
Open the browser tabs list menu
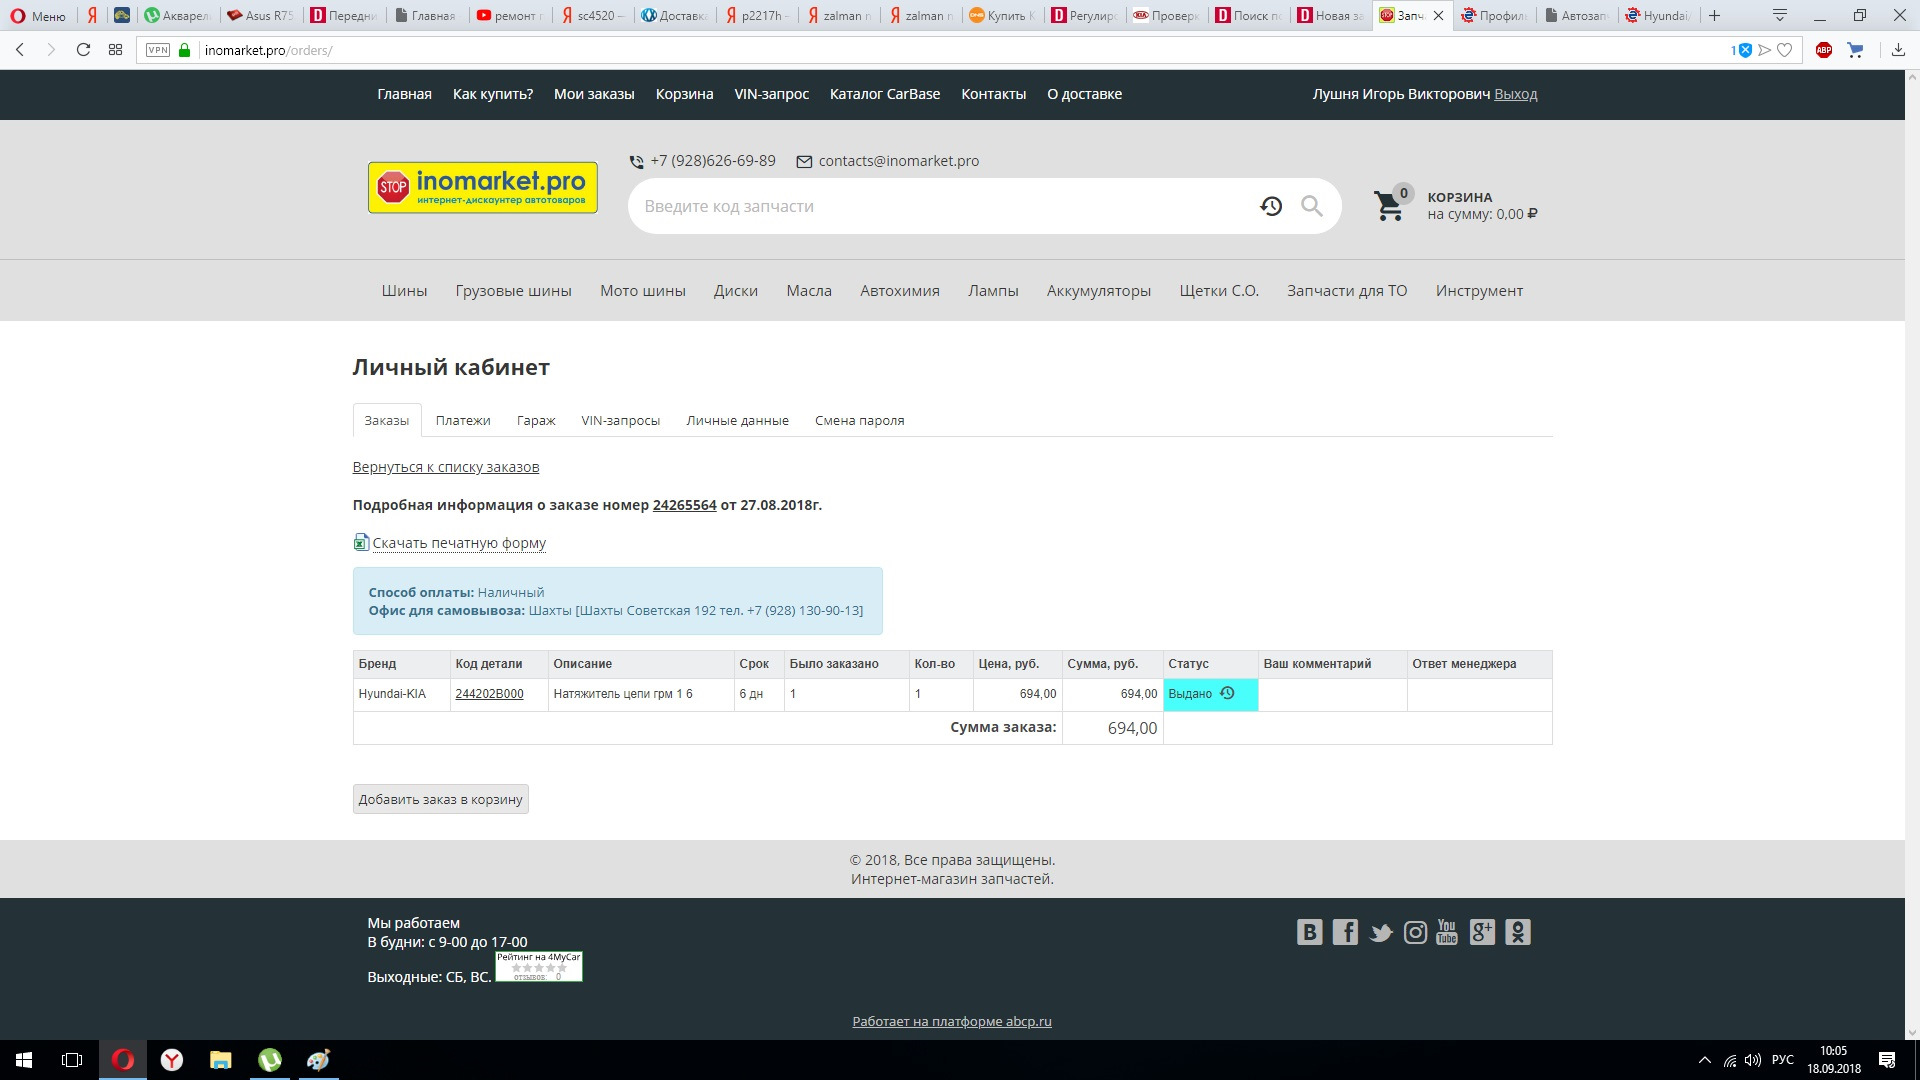point(1779,15)
